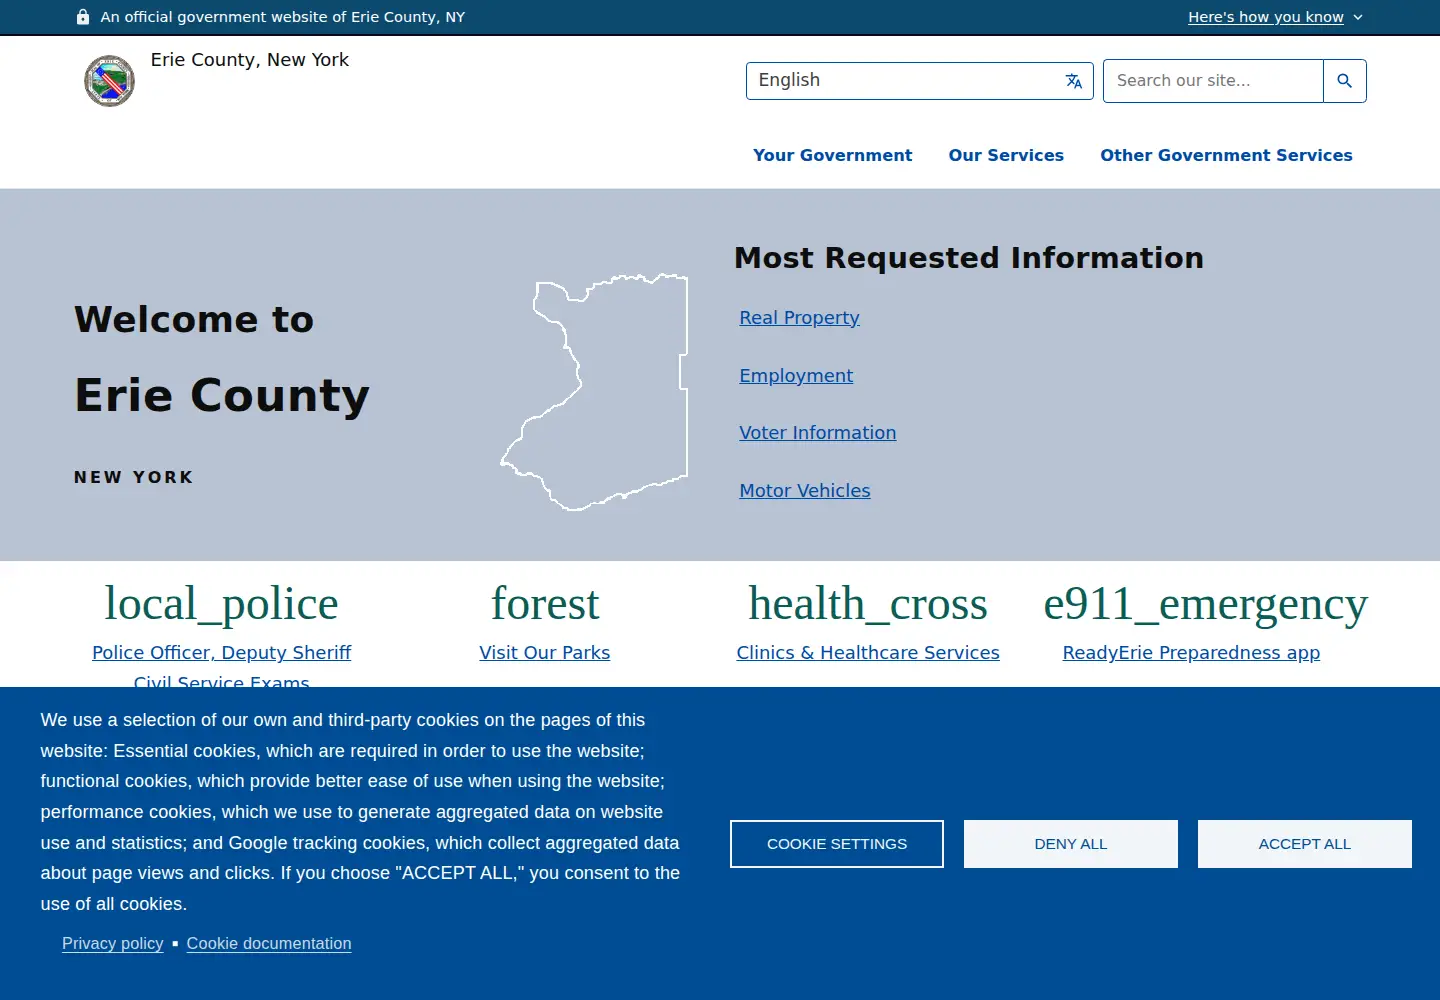Click the health_cross icon
This screenshot has width=1440, height=1000.
pyautogui.click(x=868, y=604)
